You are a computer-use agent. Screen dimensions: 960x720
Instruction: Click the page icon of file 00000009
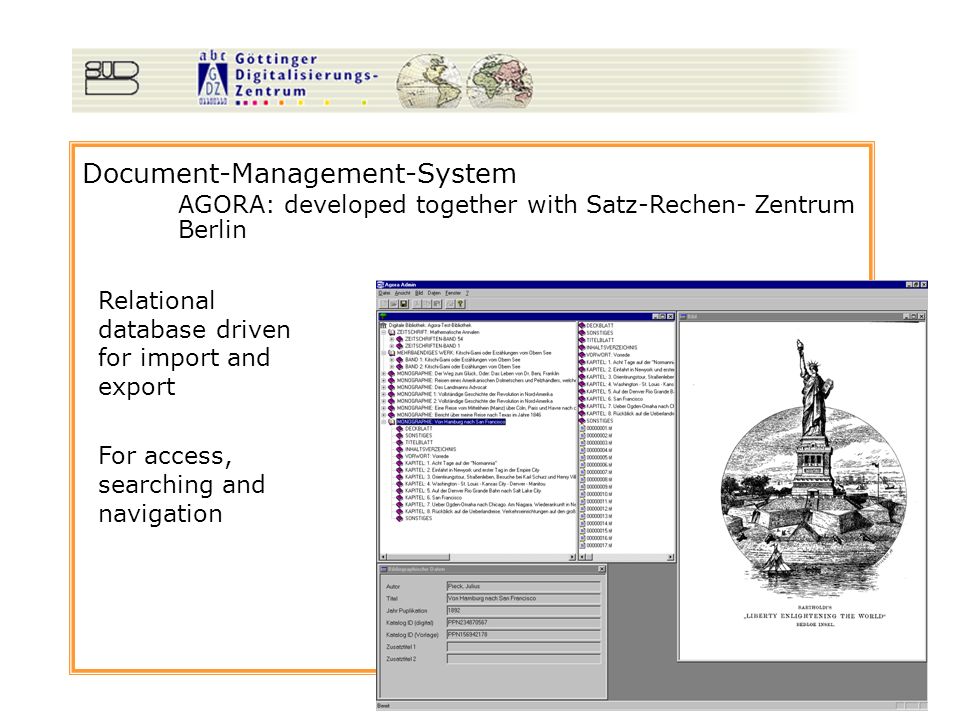(x=583, y=487)
